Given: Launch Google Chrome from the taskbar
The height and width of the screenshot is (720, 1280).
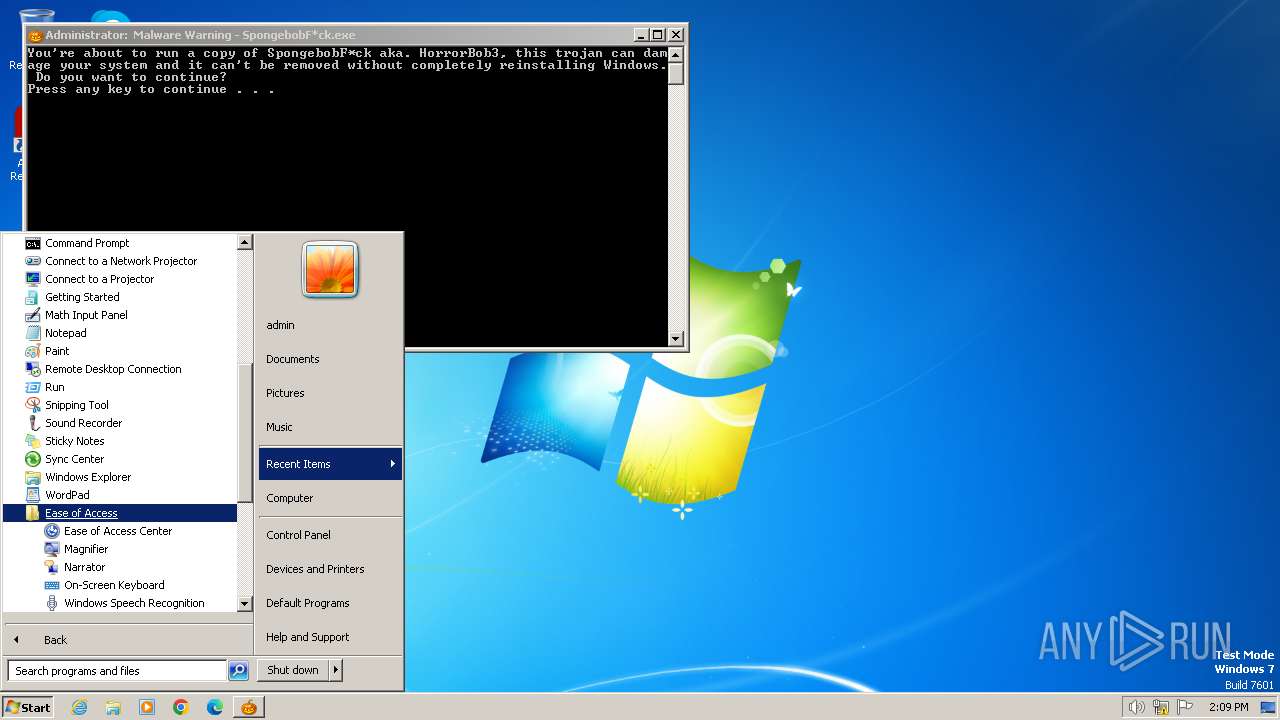Looking at the screenshot, I should coord(181,707).
